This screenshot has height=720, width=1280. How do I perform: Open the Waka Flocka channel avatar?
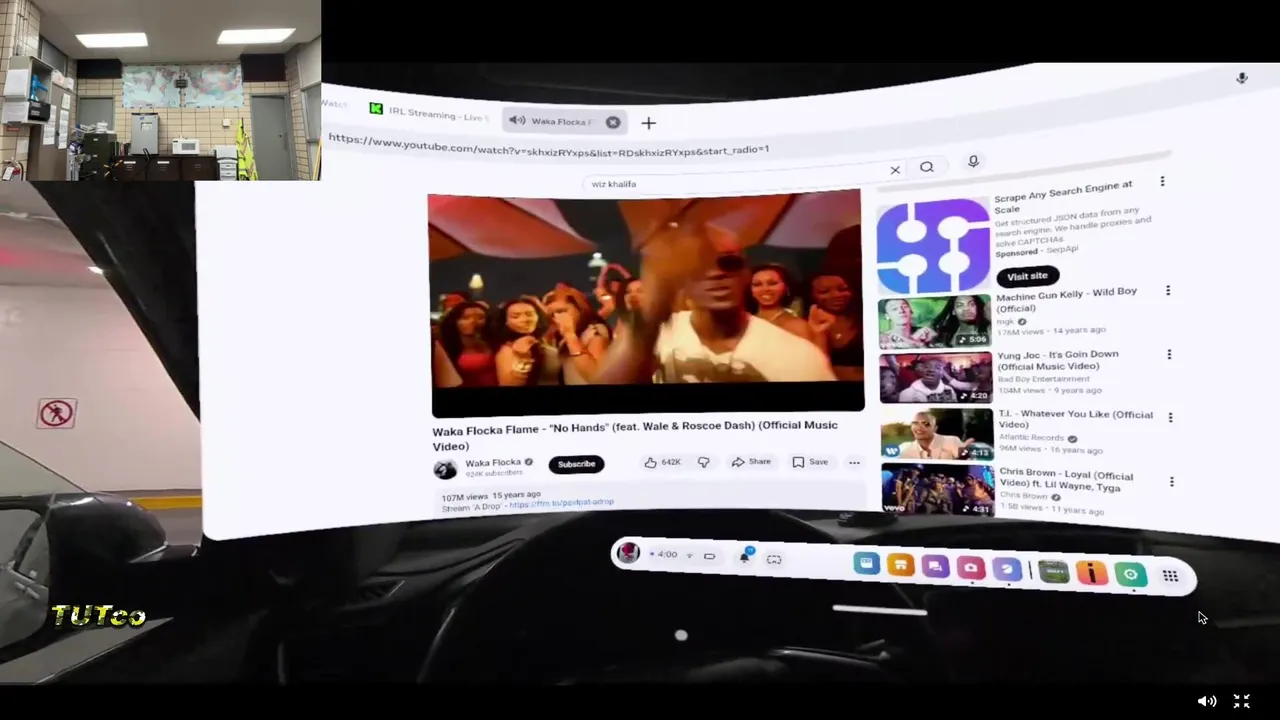tap(445, 468)
